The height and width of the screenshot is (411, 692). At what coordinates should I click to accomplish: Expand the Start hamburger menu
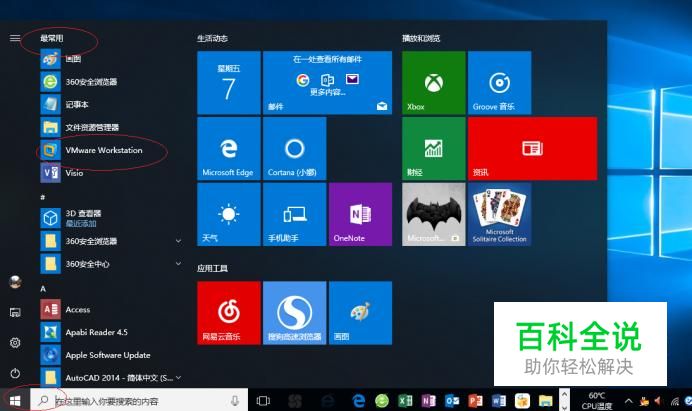pyautogui.click(x=15, y=38)
